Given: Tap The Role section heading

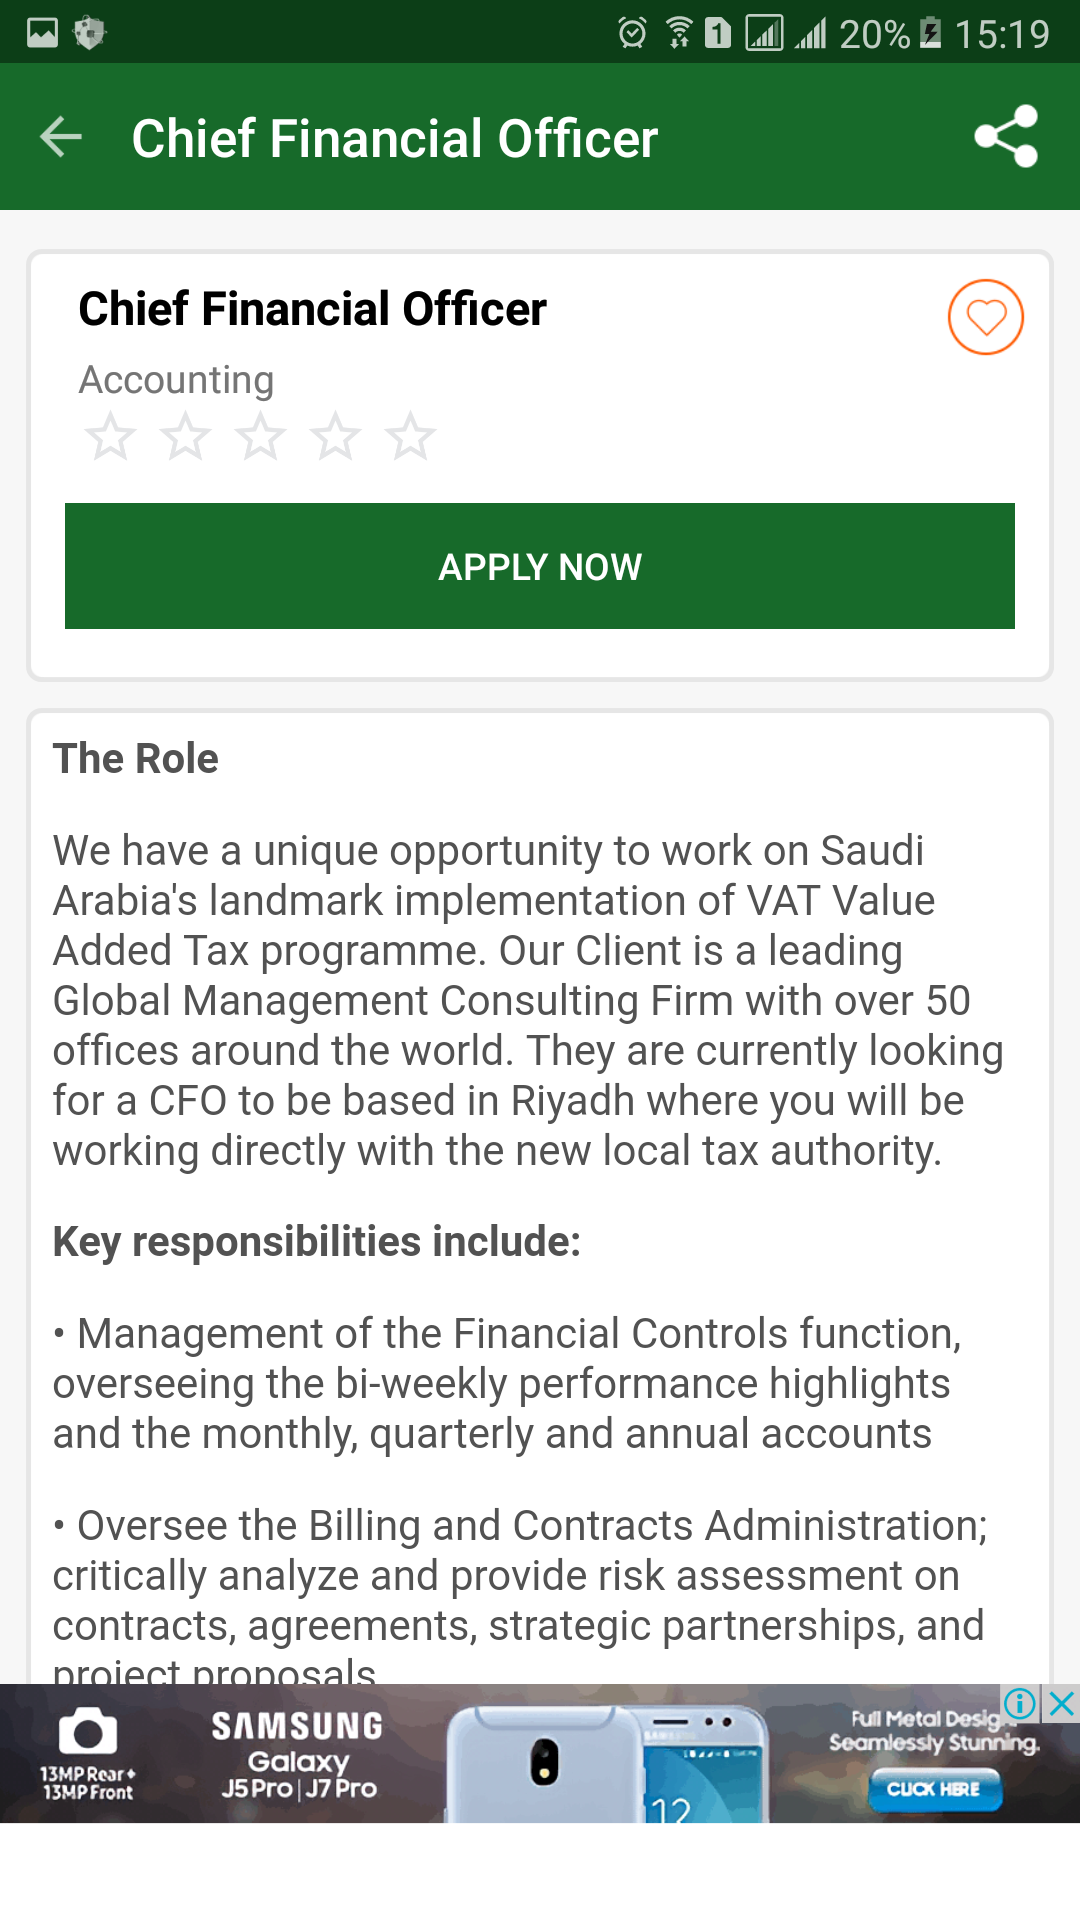Looking at the screenshot, I should (x=136, y=758).
